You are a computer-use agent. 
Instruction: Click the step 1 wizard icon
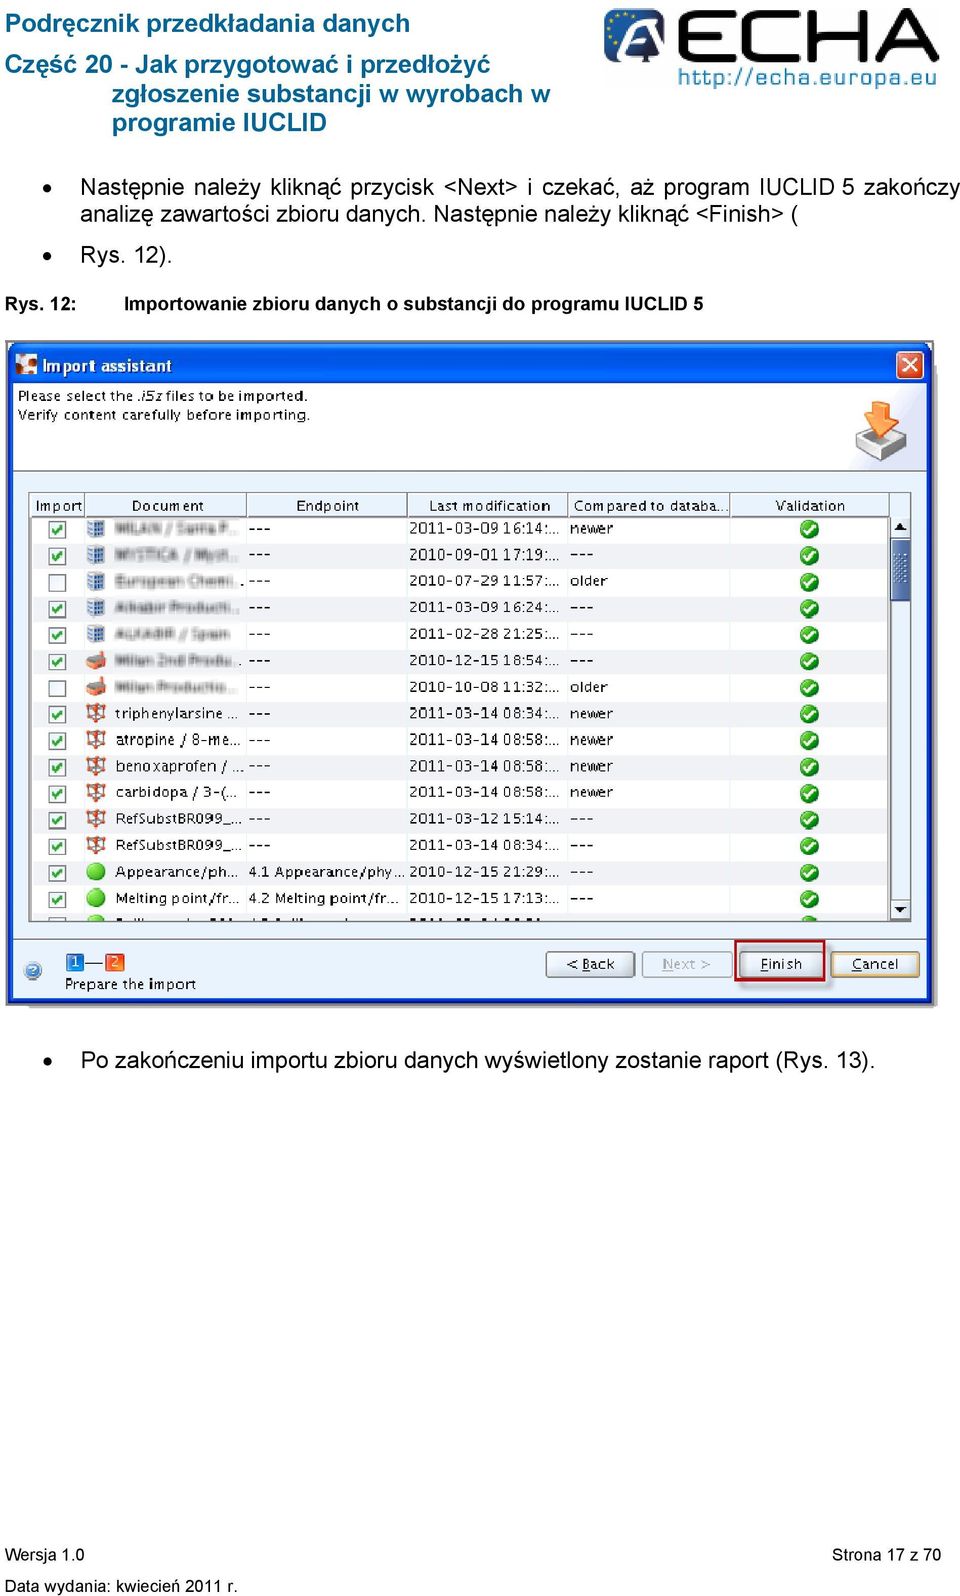tap(75, 961)
